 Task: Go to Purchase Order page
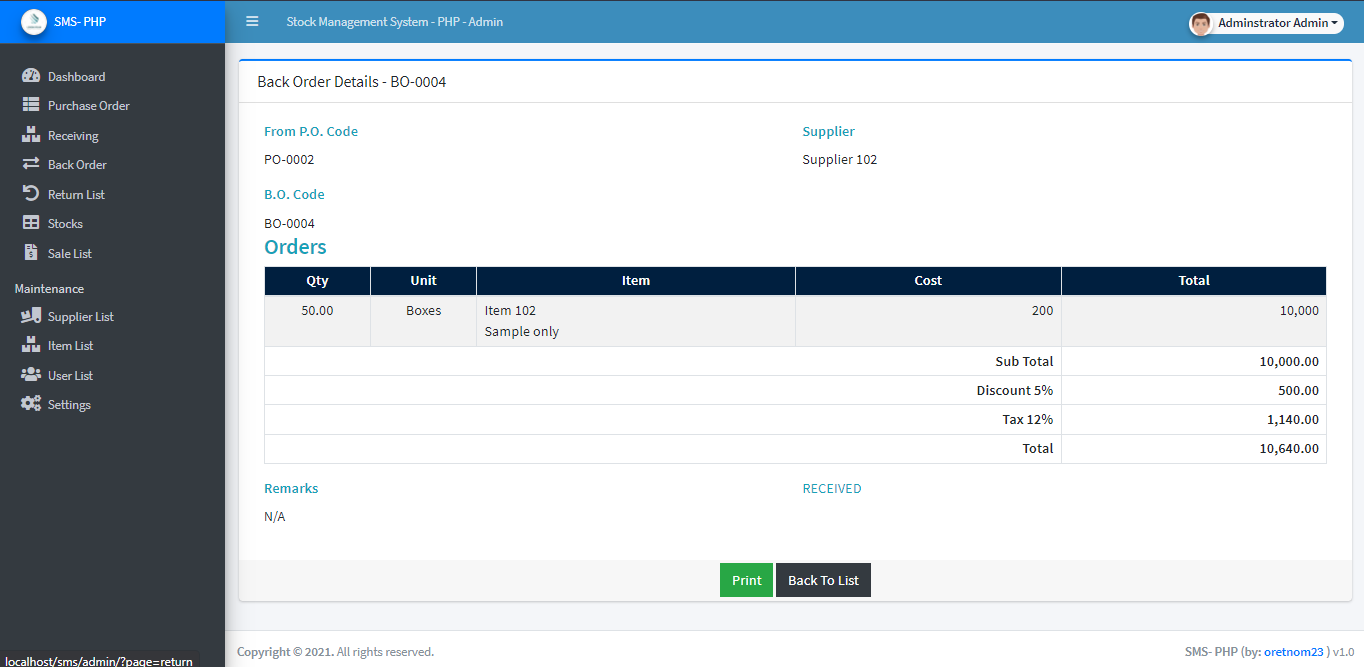tap(112, 105)
